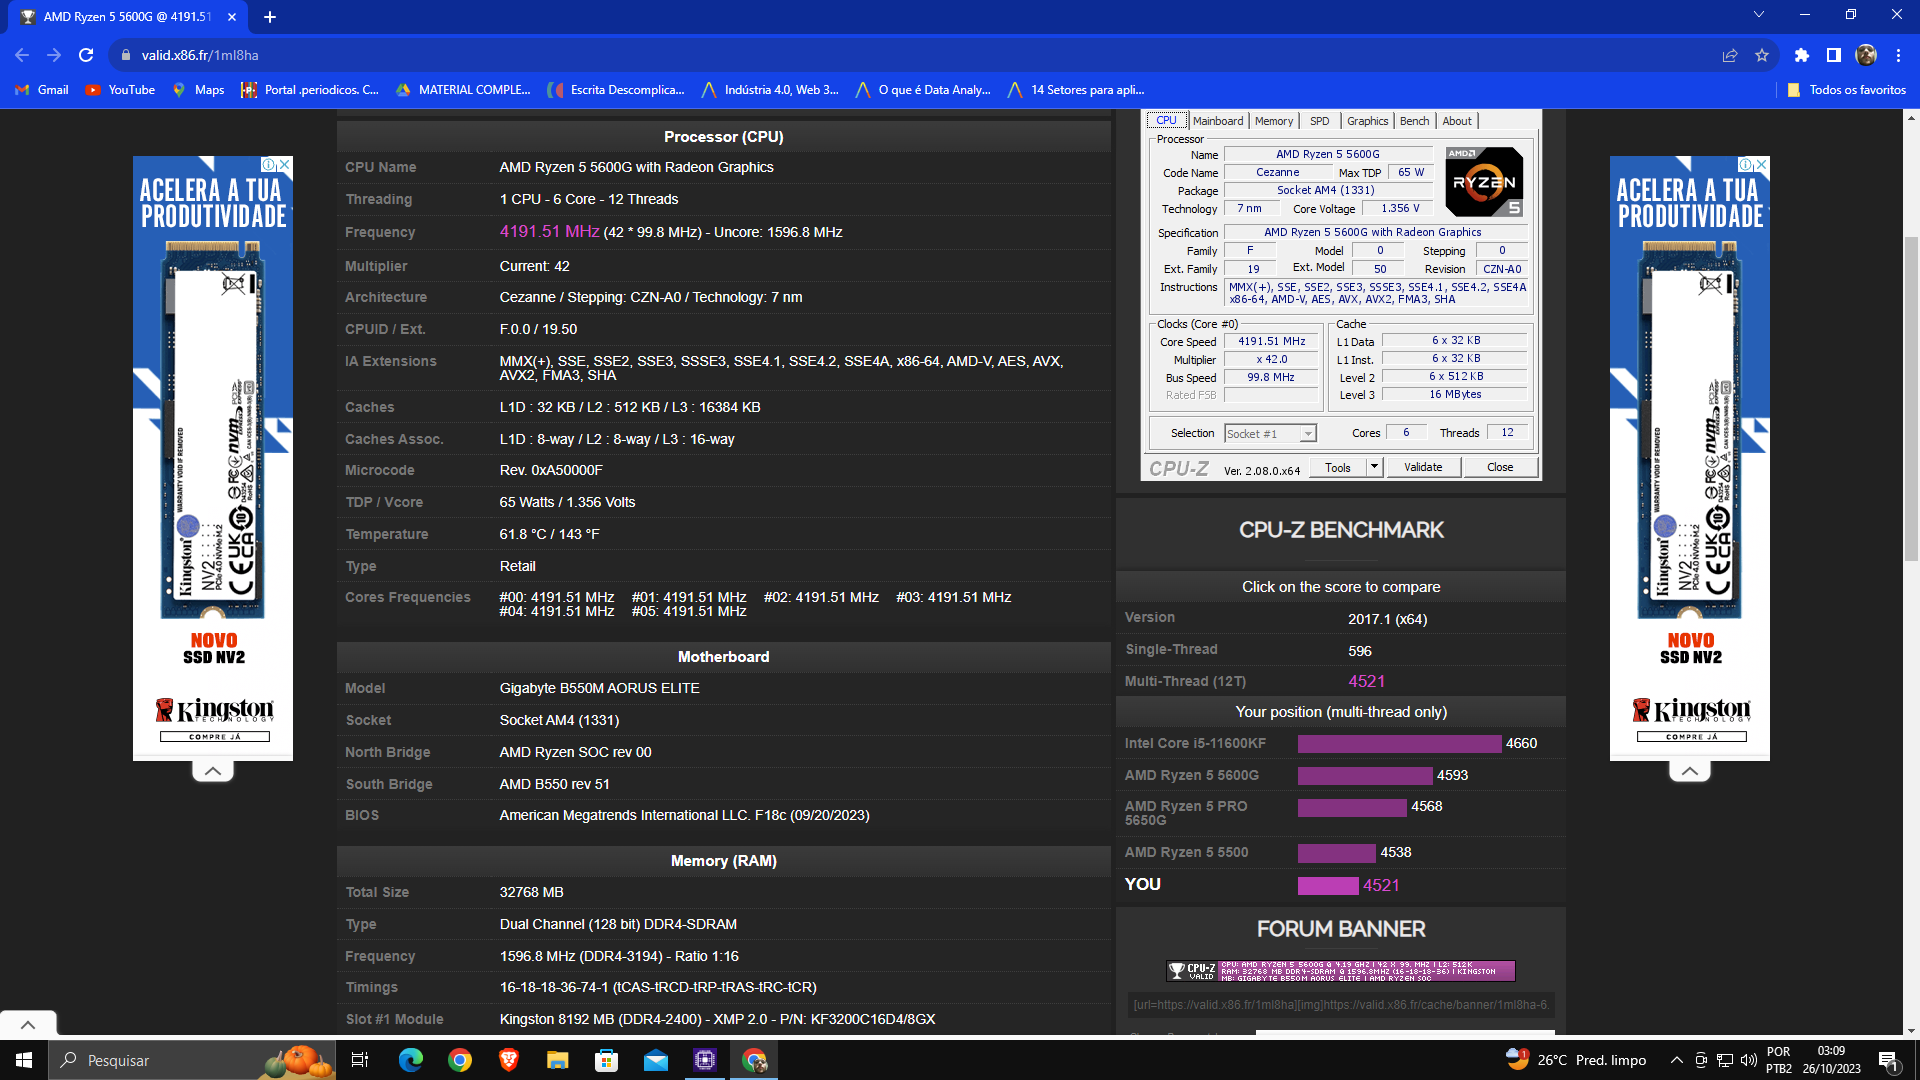
Task: Open a new browser tab
Action: (x=270, y=16)
